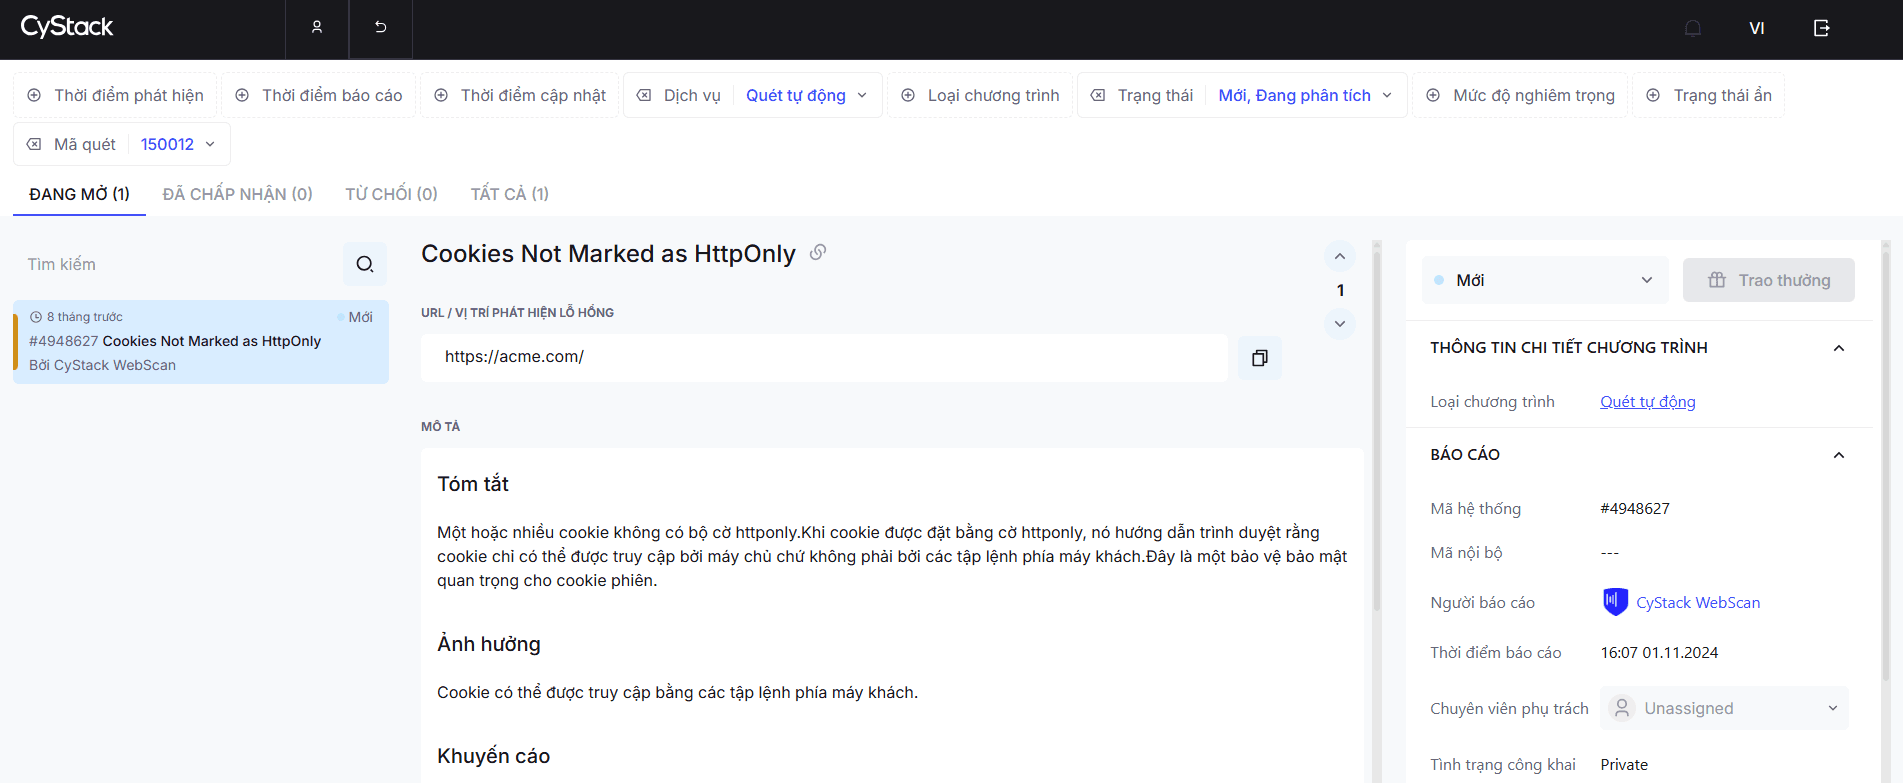Click the CyStack WebScan reporter link
This screenshot has width=1903, height=783.
pos(1698,603)
